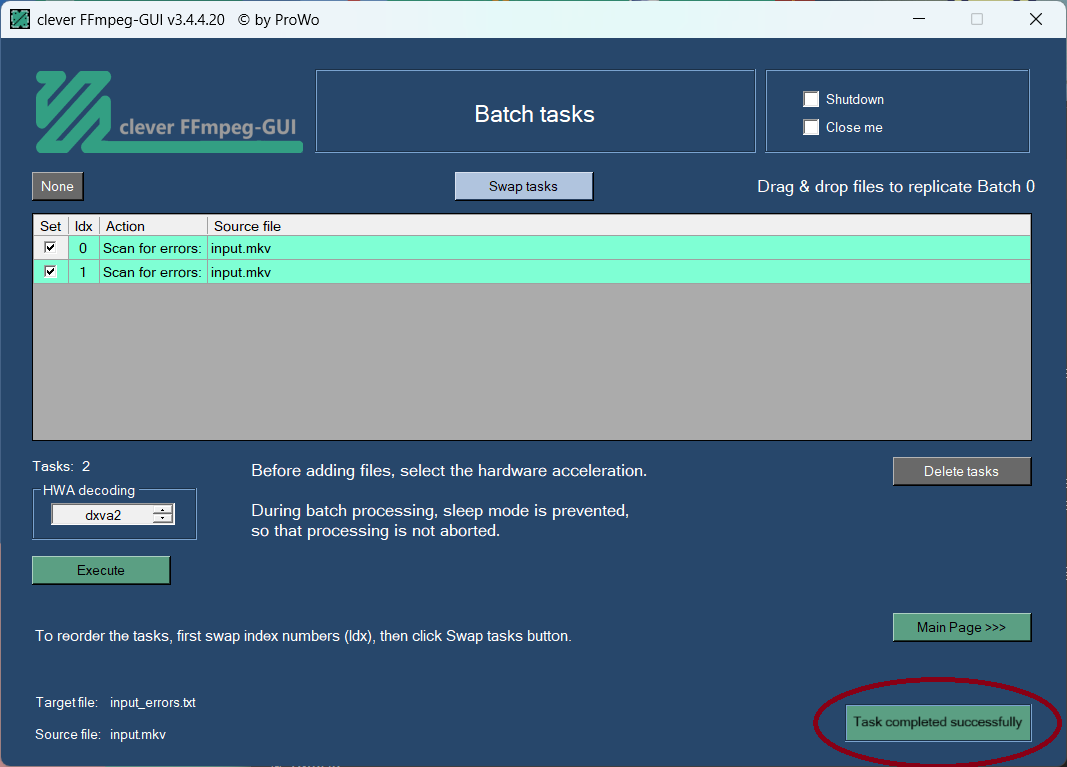Click the clever FFmpeg-GUI logo

169,112
